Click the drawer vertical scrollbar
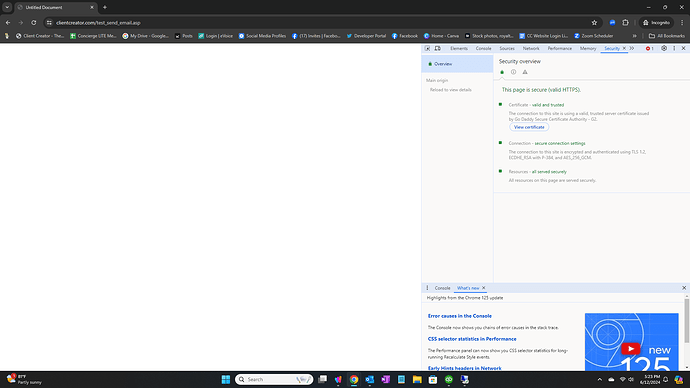This screenshot has width=690, height=388. [x=686, y=321]
